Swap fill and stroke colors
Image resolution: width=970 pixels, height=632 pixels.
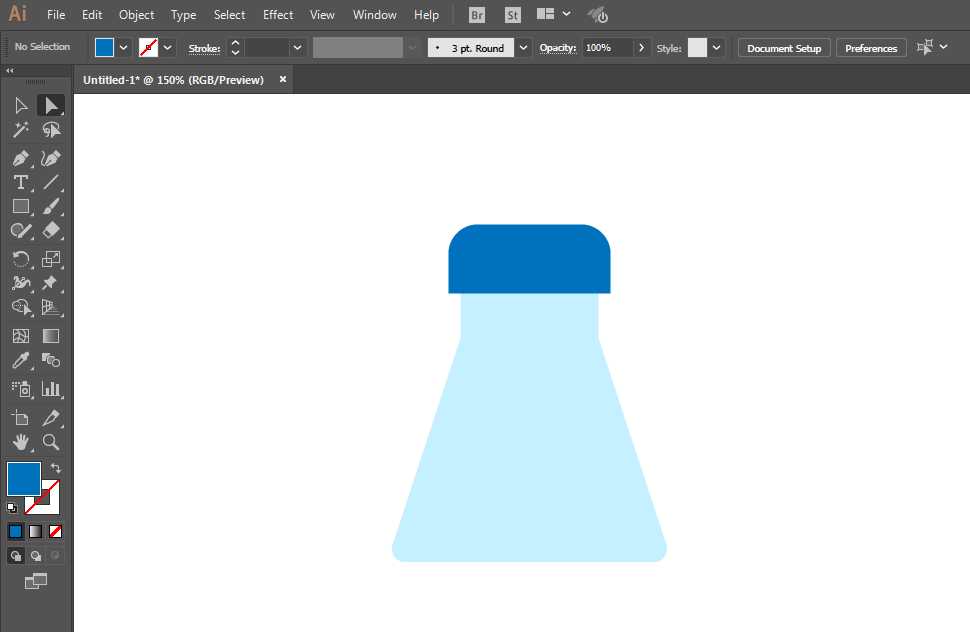[x=56, y=468]
